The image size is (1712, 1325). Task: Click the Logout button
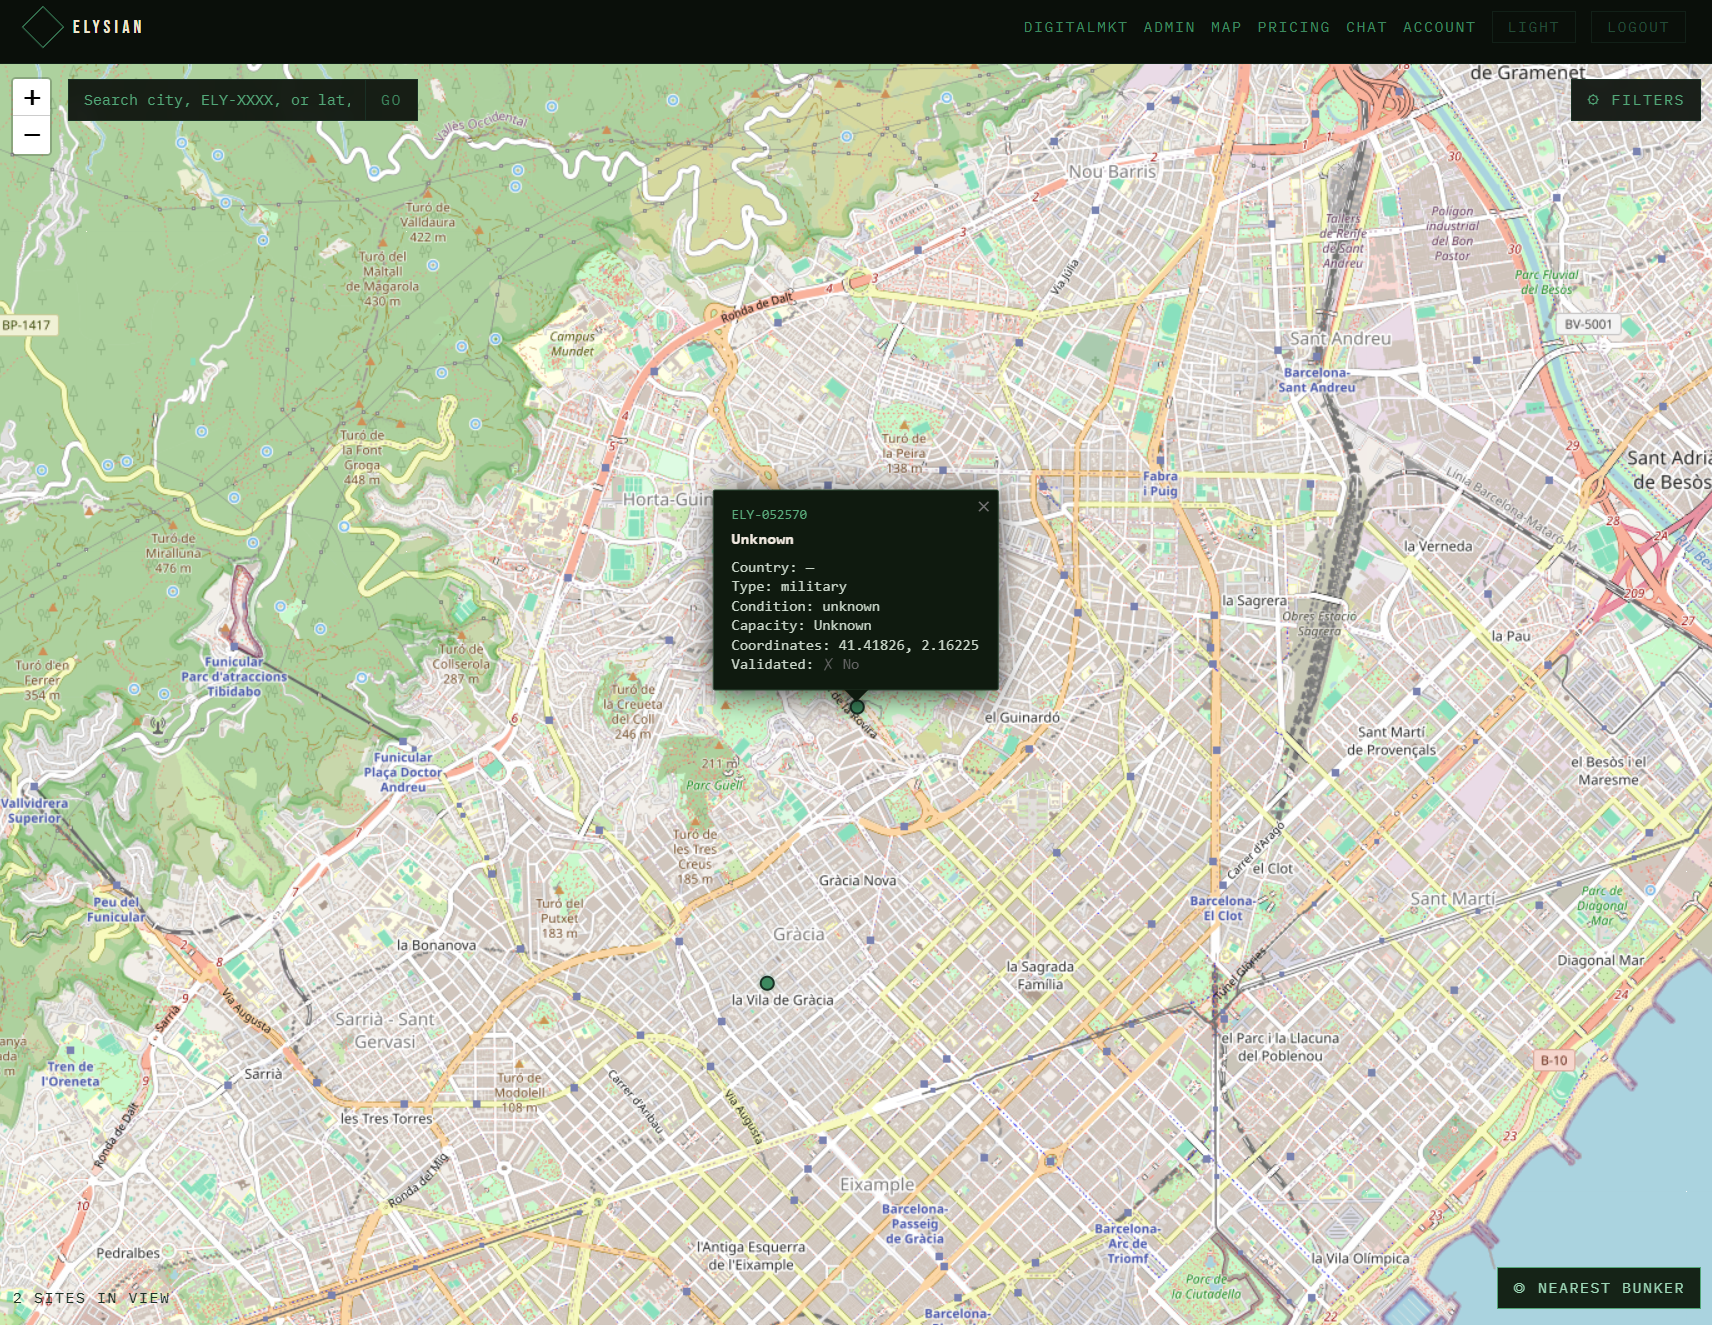point(1638,27)
